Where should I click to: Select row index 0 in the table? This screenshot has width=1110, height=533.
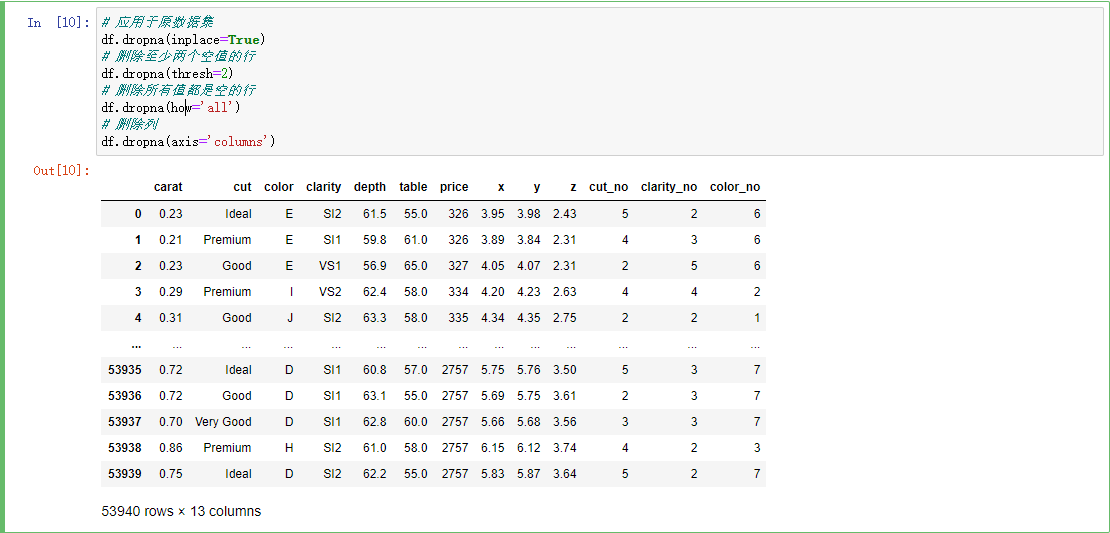point(138,214)
